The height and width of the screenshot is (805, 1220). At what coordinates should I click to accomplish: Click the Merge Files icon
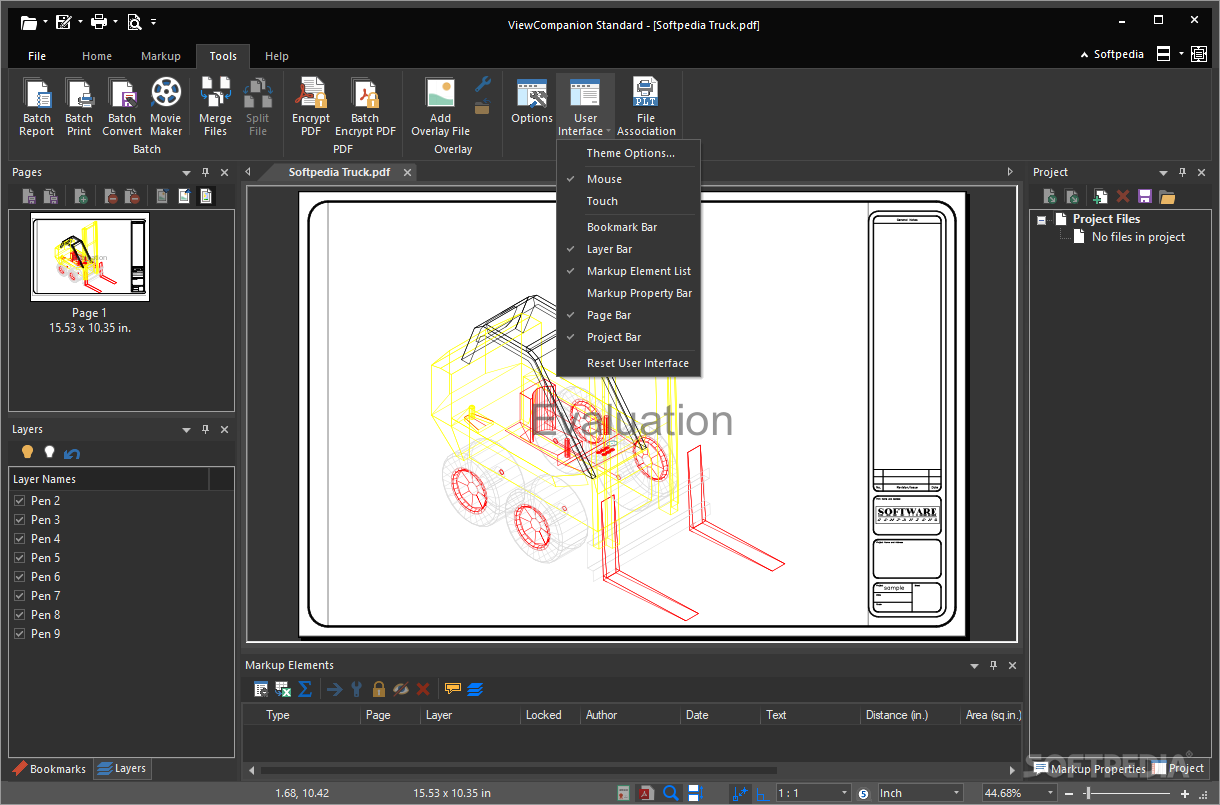pos(215,92)
